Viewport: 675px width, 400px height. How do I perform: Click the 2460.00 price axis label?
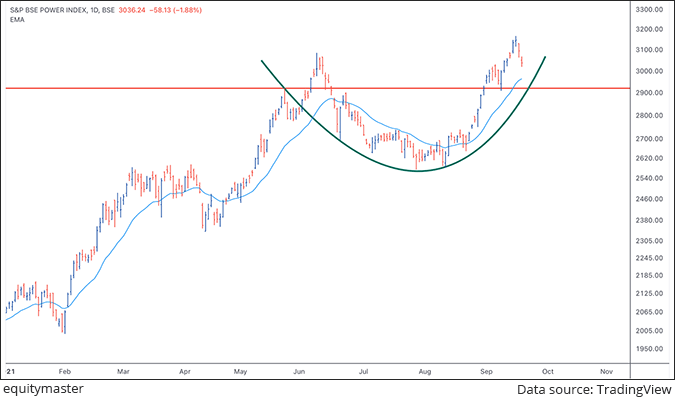tap(649, 199)
